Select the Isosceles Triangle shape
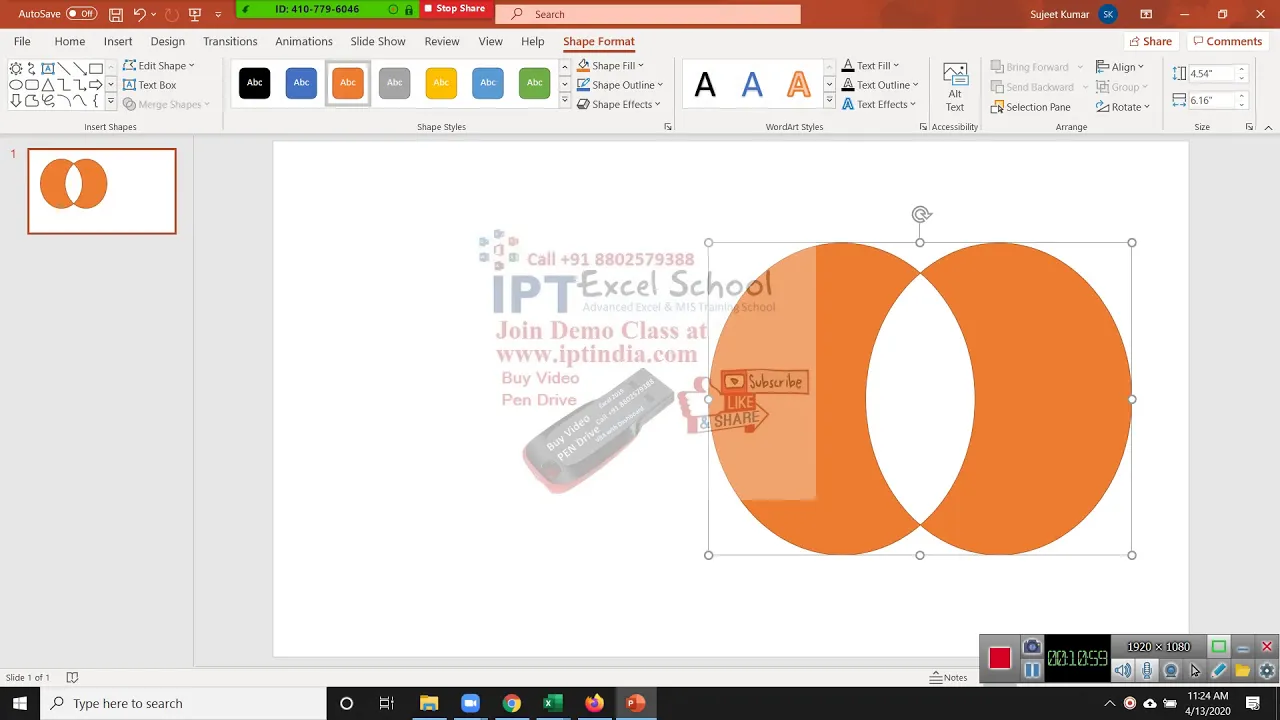This screenshot has width=1280, height=720. [x=48, y=85]
